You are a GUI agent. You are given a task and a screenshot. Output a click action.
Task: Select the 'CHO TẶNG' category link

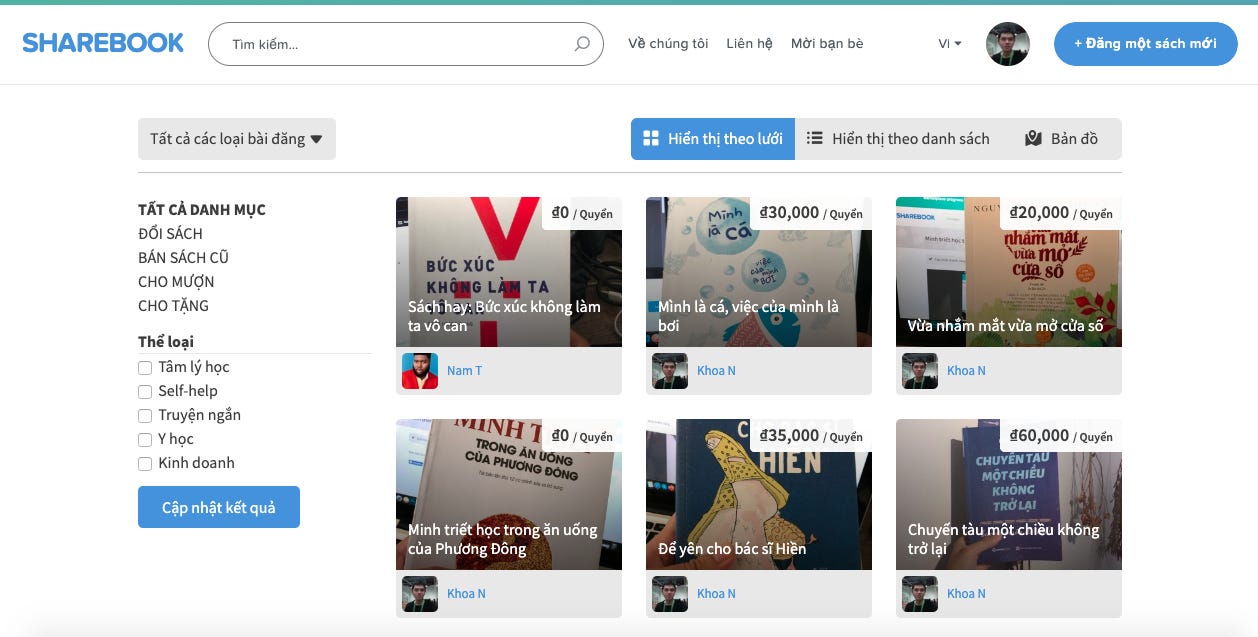click(172, 305)
